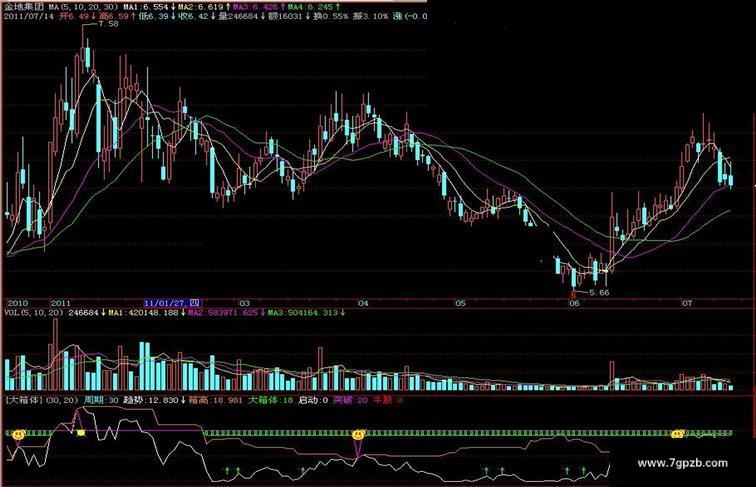Click the red 牛股:0 value
Screen dimensions: 756x487
[x=388, y=400]
